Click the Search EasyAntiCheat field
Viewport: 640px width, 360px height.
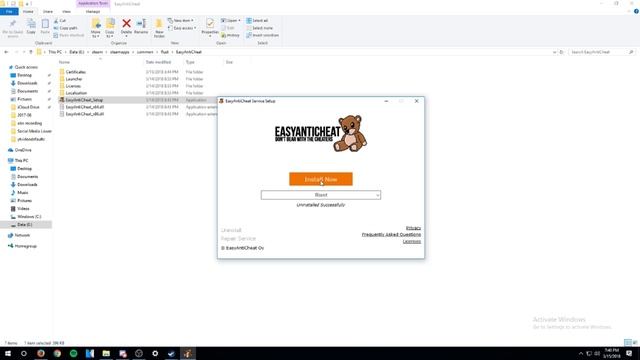(601, 52)
